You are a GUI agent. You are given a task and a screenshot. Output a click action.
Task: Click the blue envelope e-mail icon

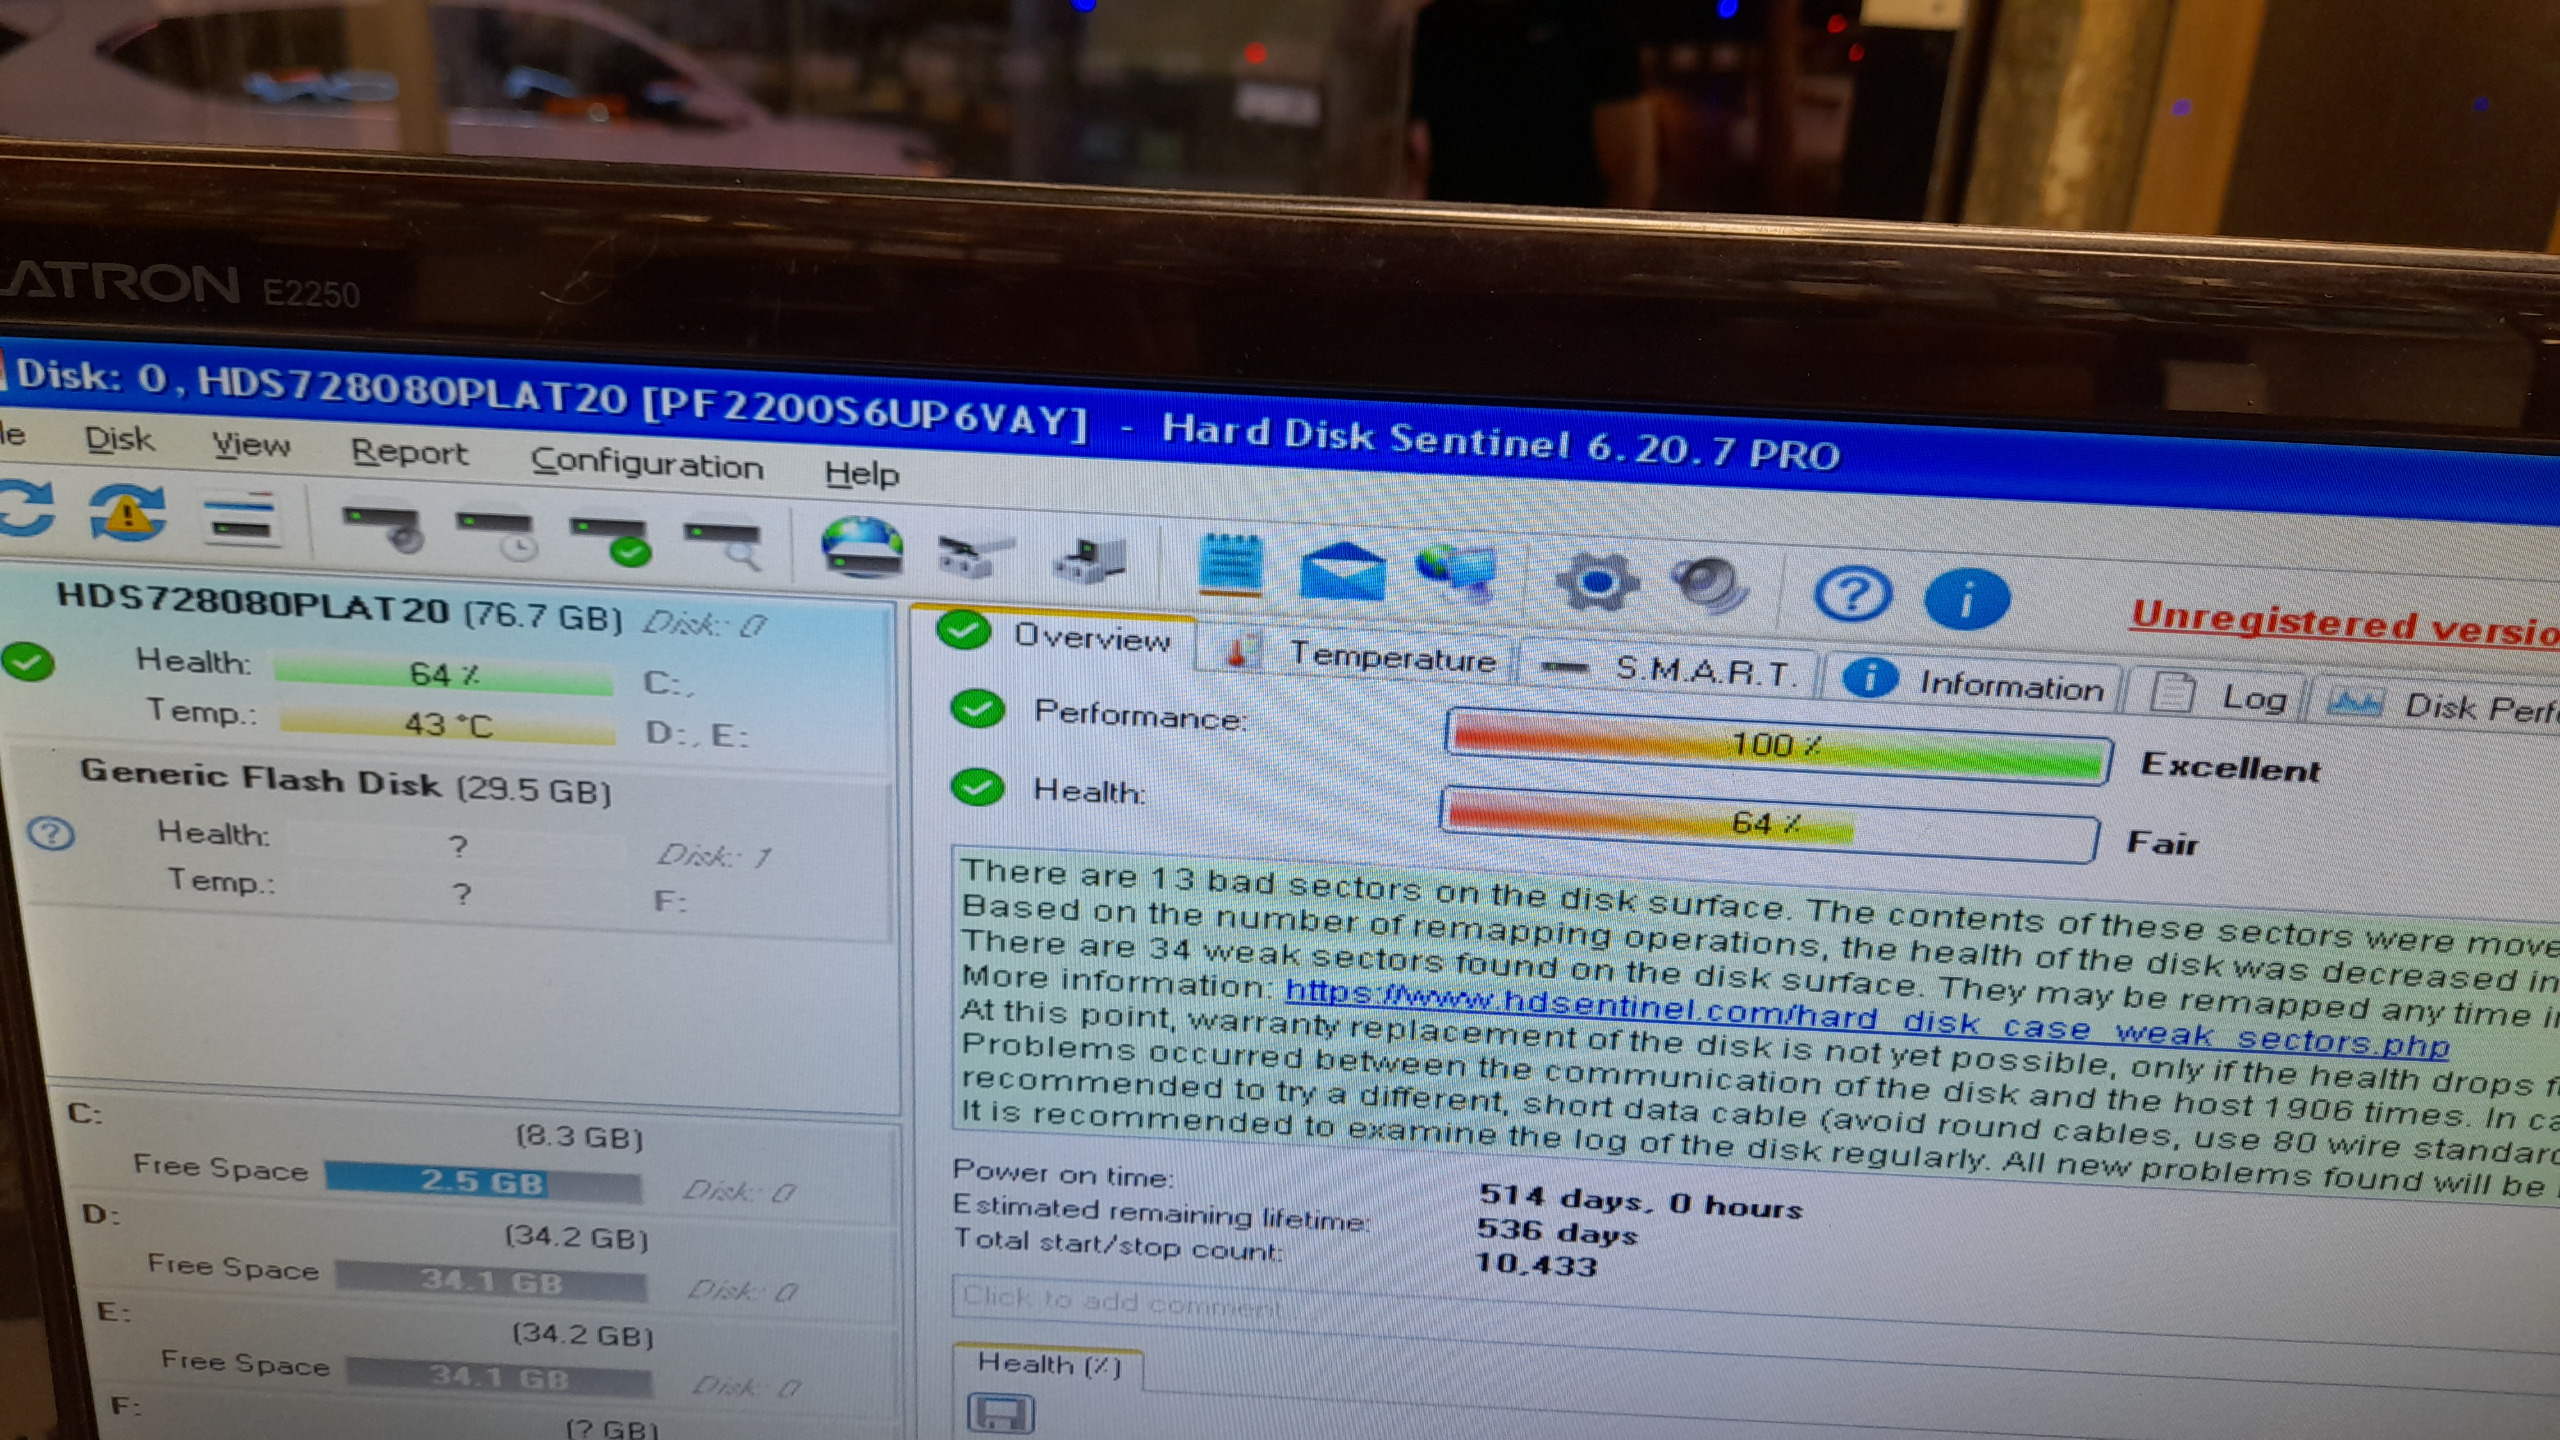[x=1342, y=571]
